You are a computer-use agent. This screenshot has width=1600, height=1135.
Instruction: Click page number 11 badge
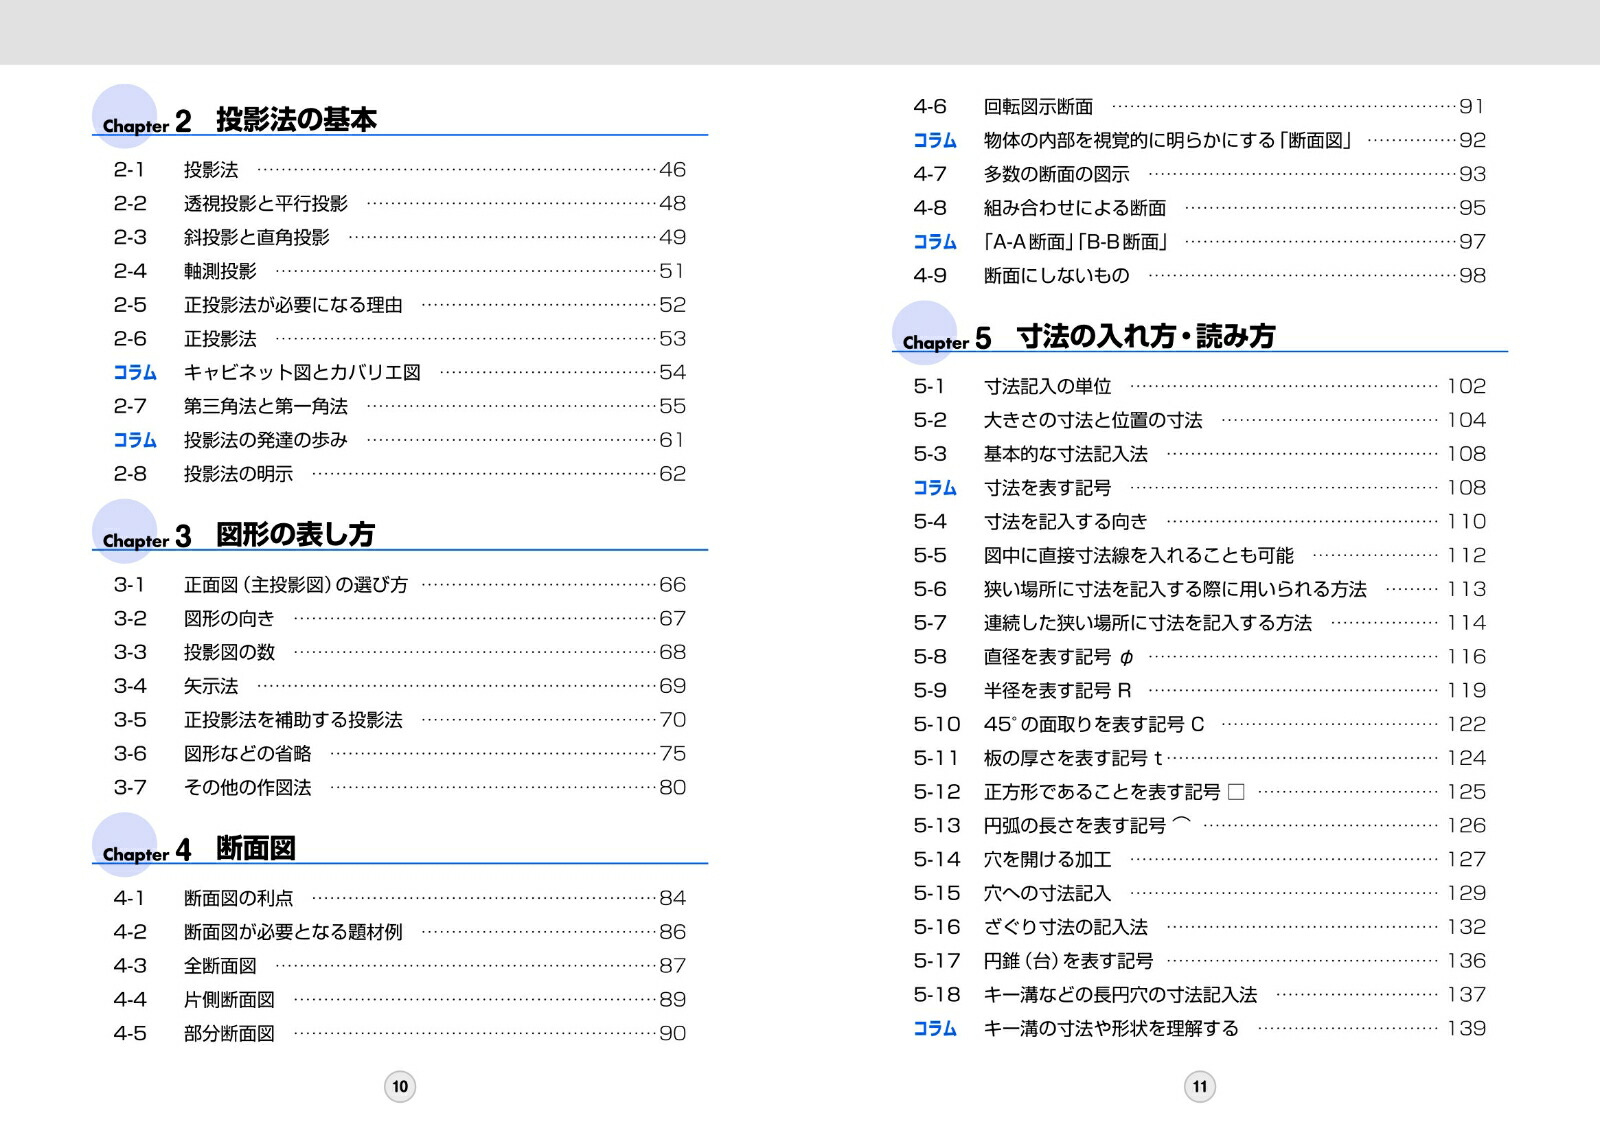point(1200,1087)
